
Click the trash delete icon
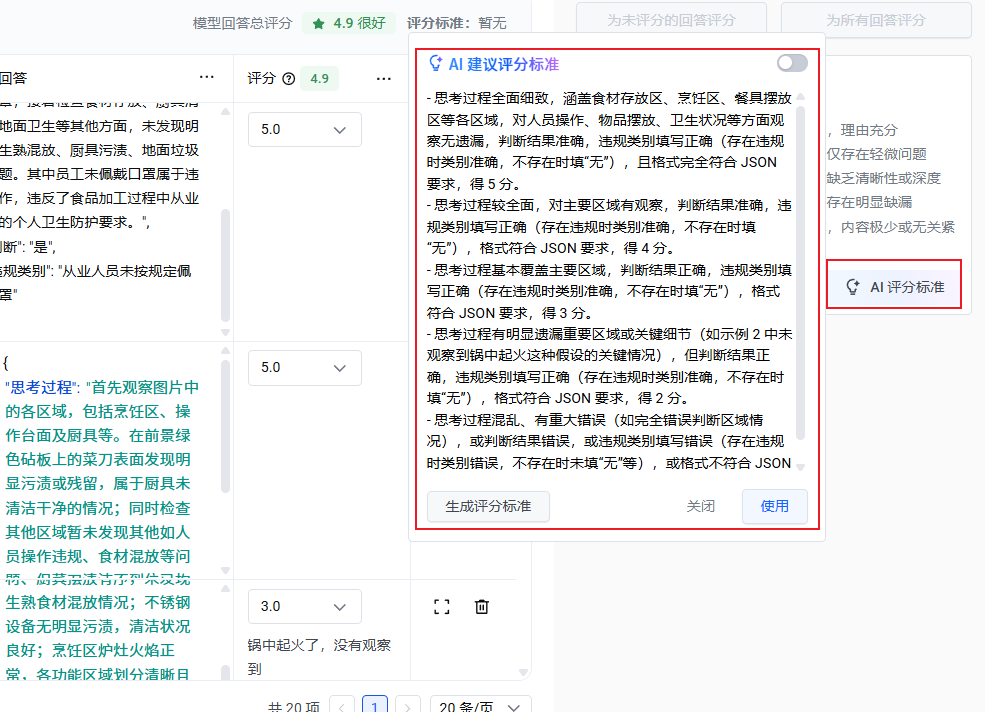point(482,607)
